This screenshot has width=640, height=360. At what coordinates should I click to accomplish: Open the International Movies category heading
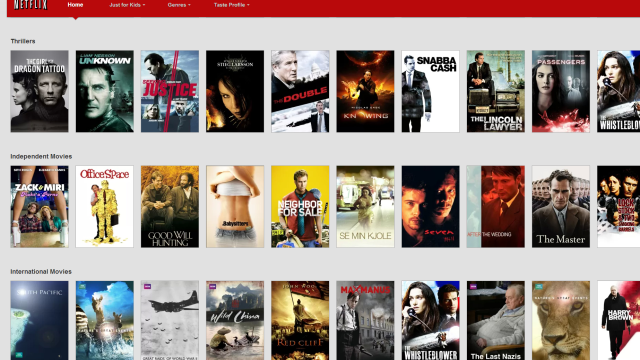41,271
